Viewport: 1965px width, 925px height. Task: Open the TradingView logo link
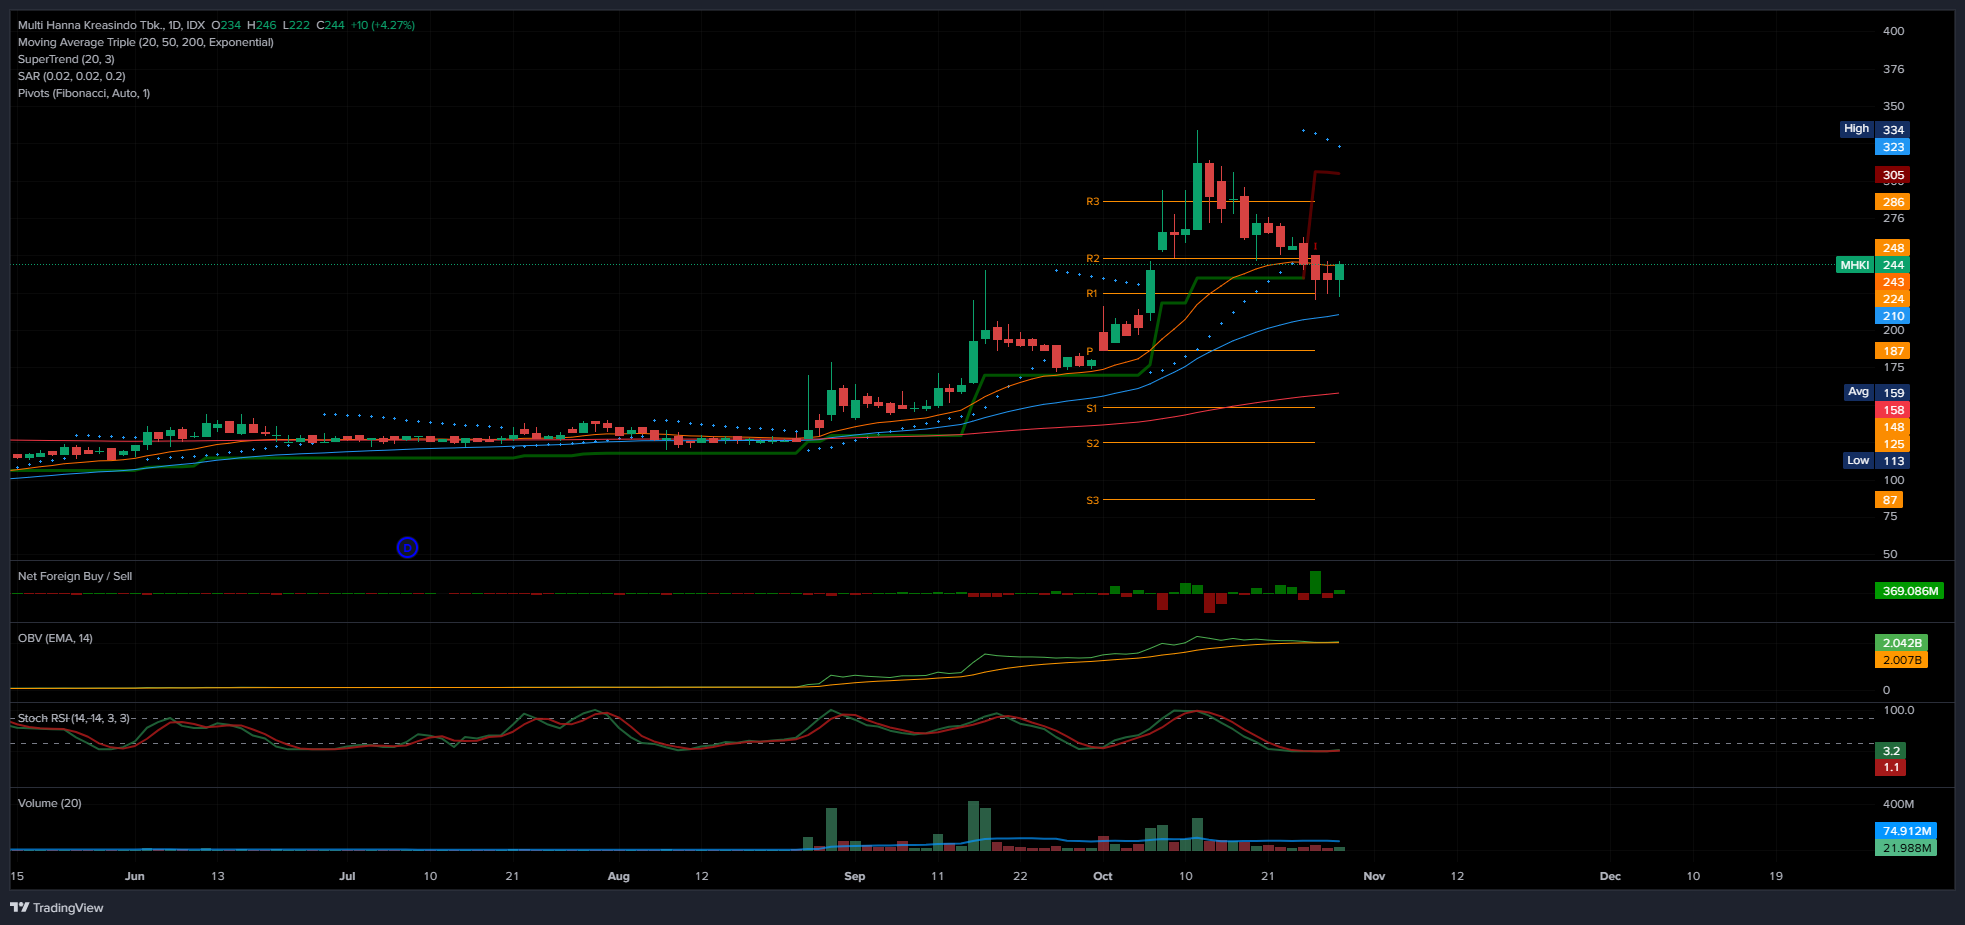pos(57,908)
